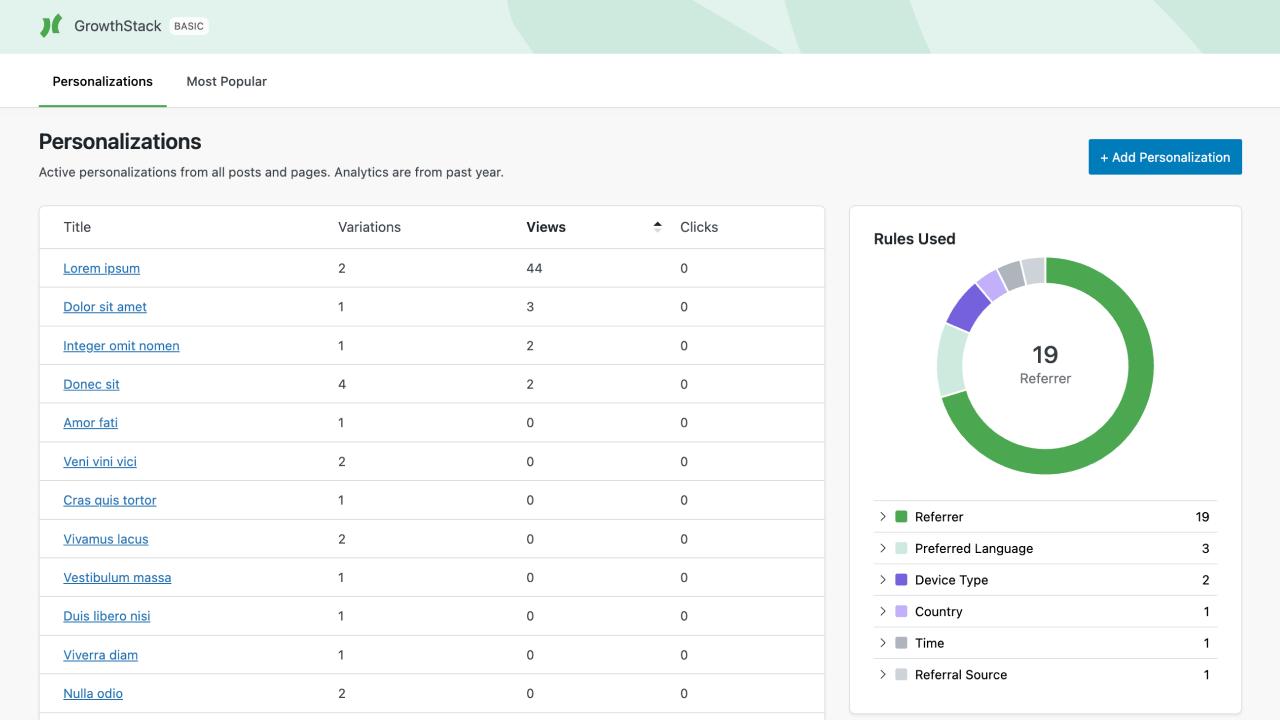Expand the Referral Source rule entry

click(882, 674)
